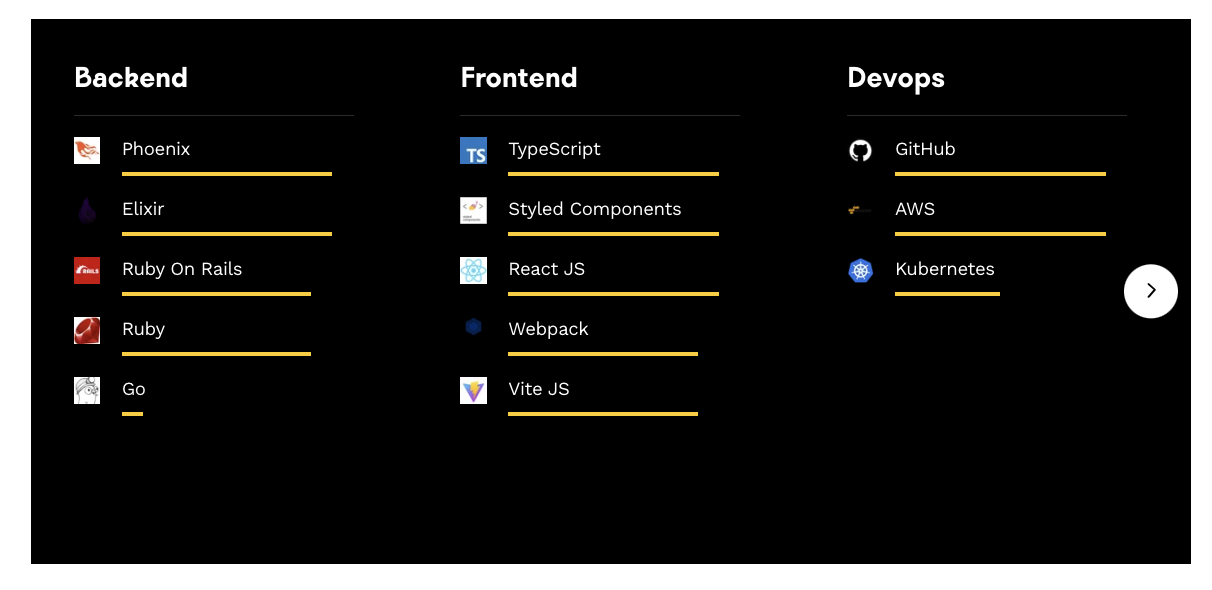
Task: Click the blue TypeScript TS icon
Action: (473, 151)
